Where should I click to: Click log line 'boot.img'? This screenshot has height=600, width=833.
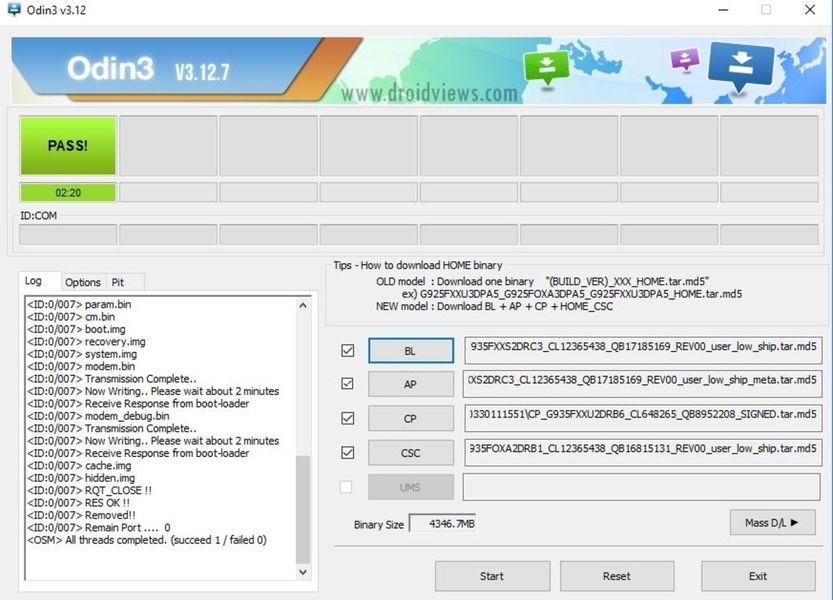point(76,329)
